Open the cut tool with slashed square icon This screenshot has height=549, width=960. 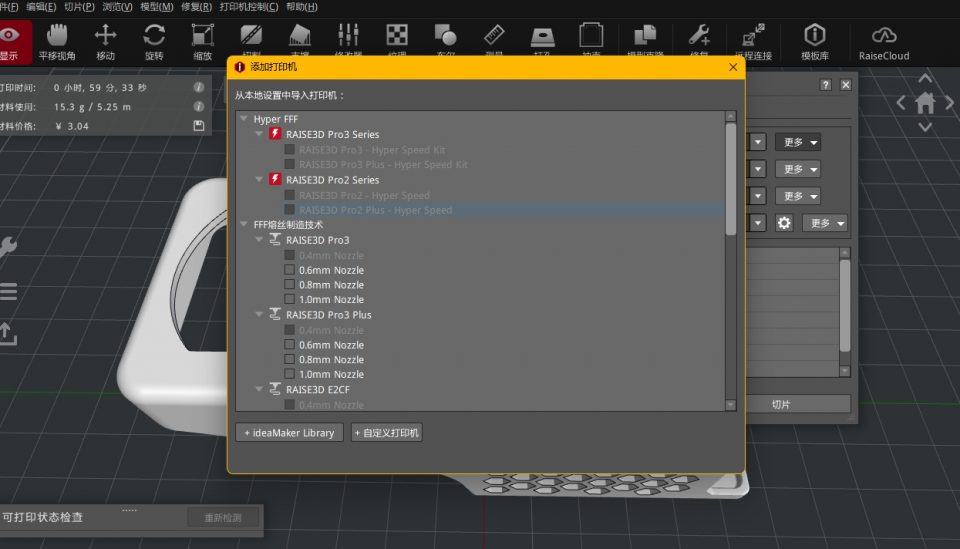251,35
